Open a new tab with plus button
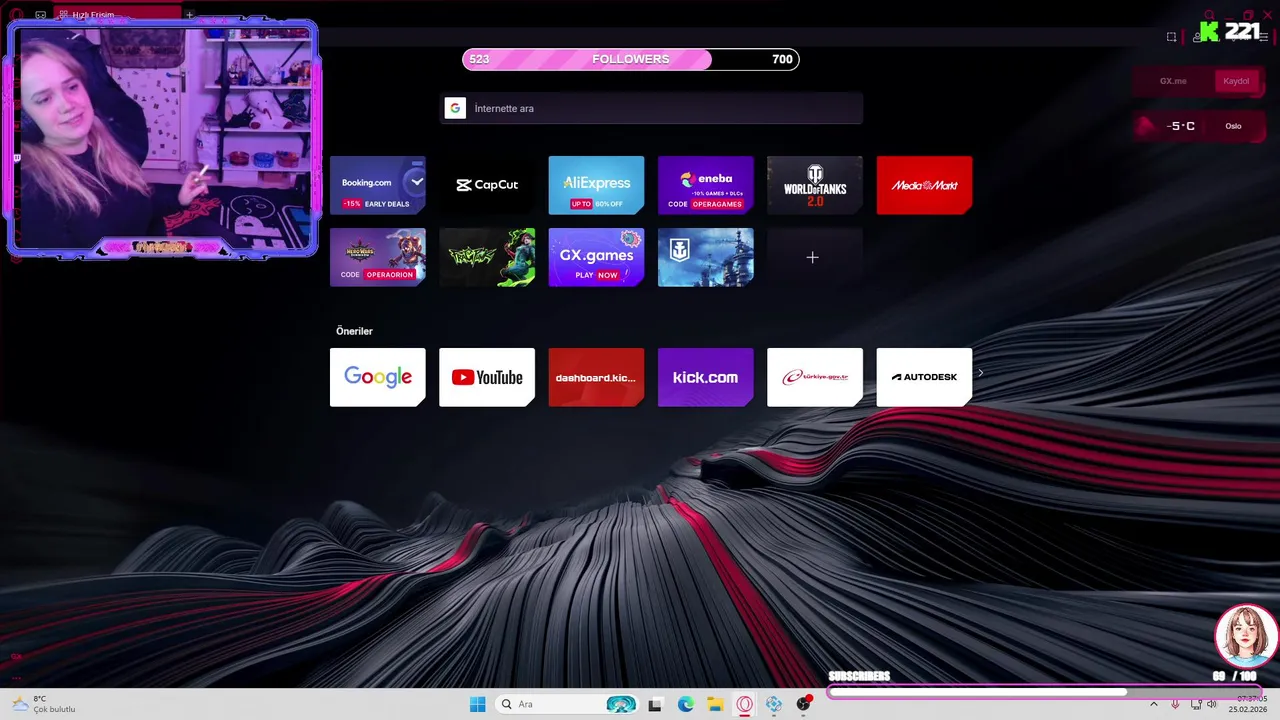Screen dimensions: 1280x720 (x=189, y=15)
